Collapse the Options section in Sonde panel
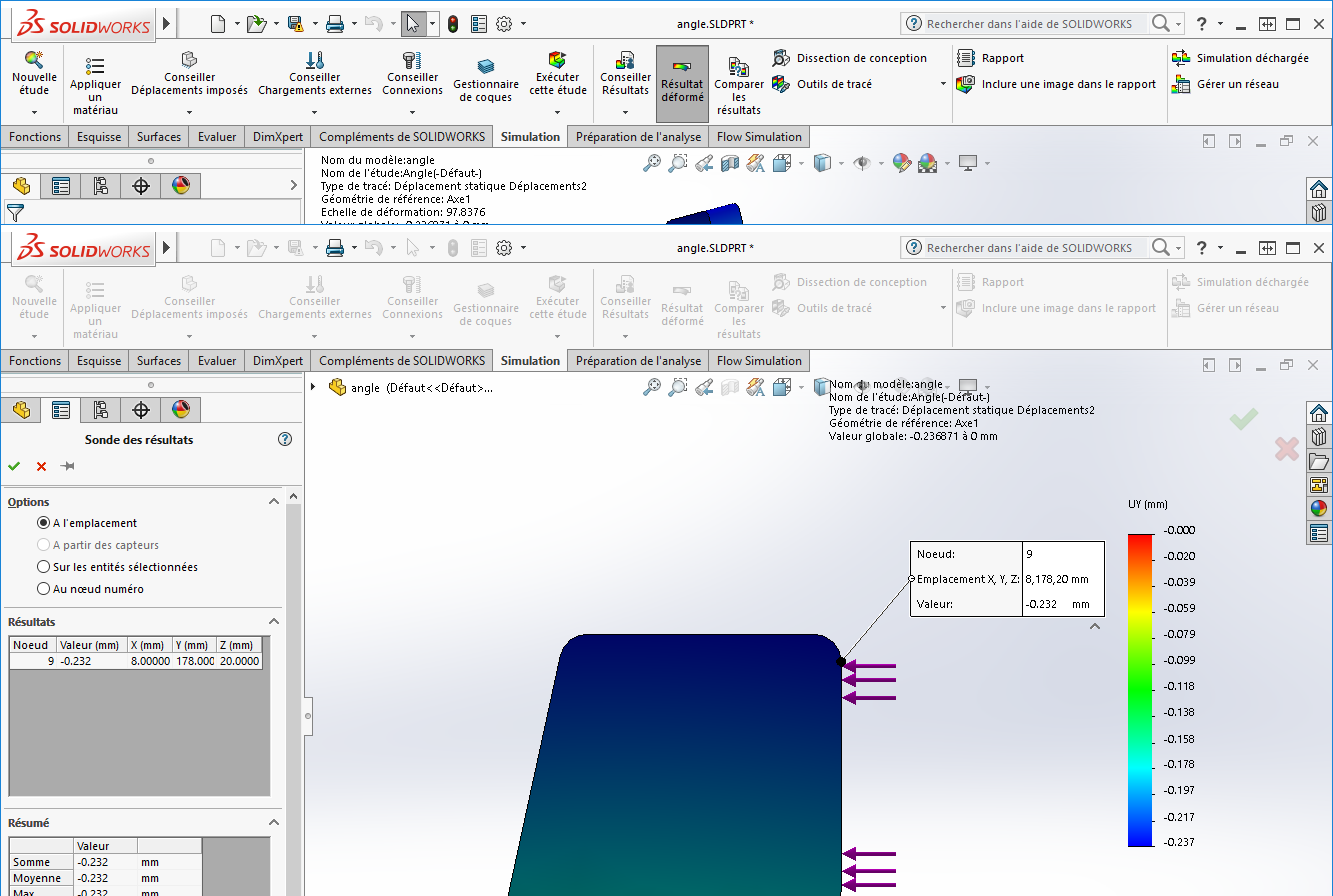 click(273, 502)
